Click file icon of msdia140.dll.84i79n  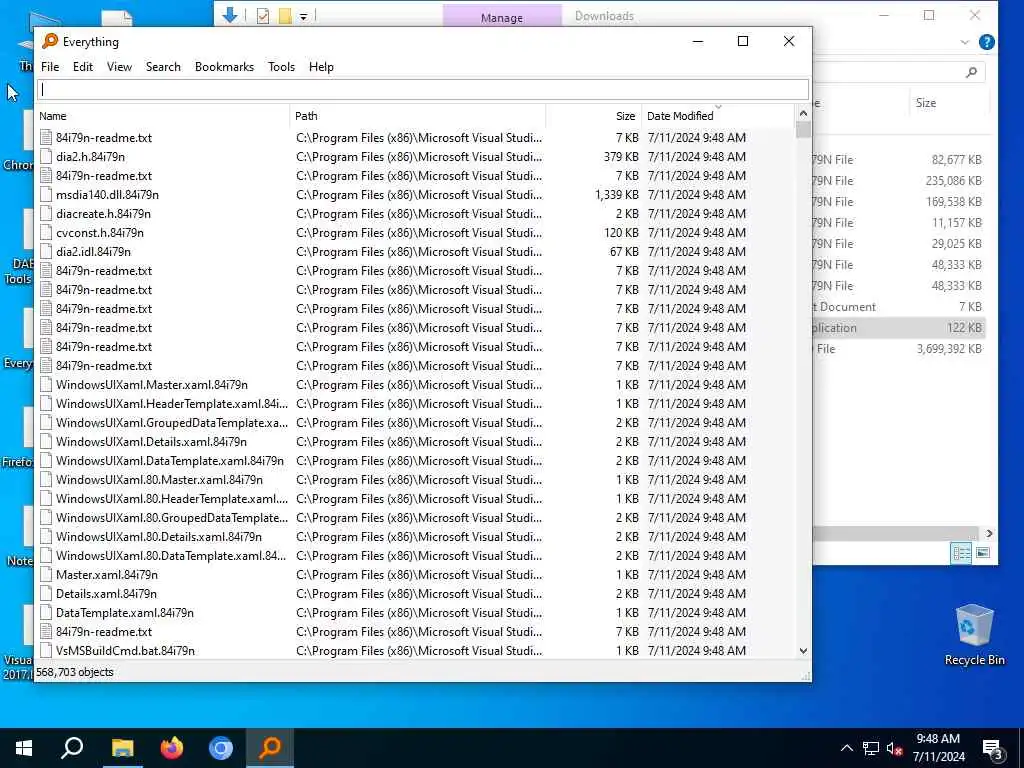46,195
